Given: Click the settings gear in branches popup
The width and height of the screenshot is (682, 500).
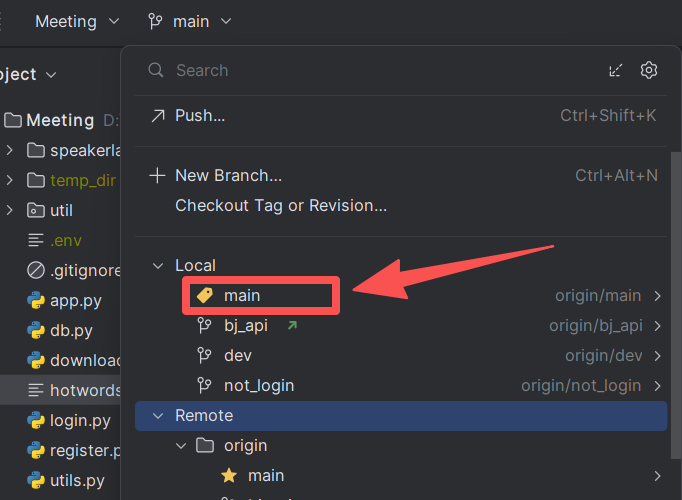Looking at the screenshot, I should coord(649,70).
